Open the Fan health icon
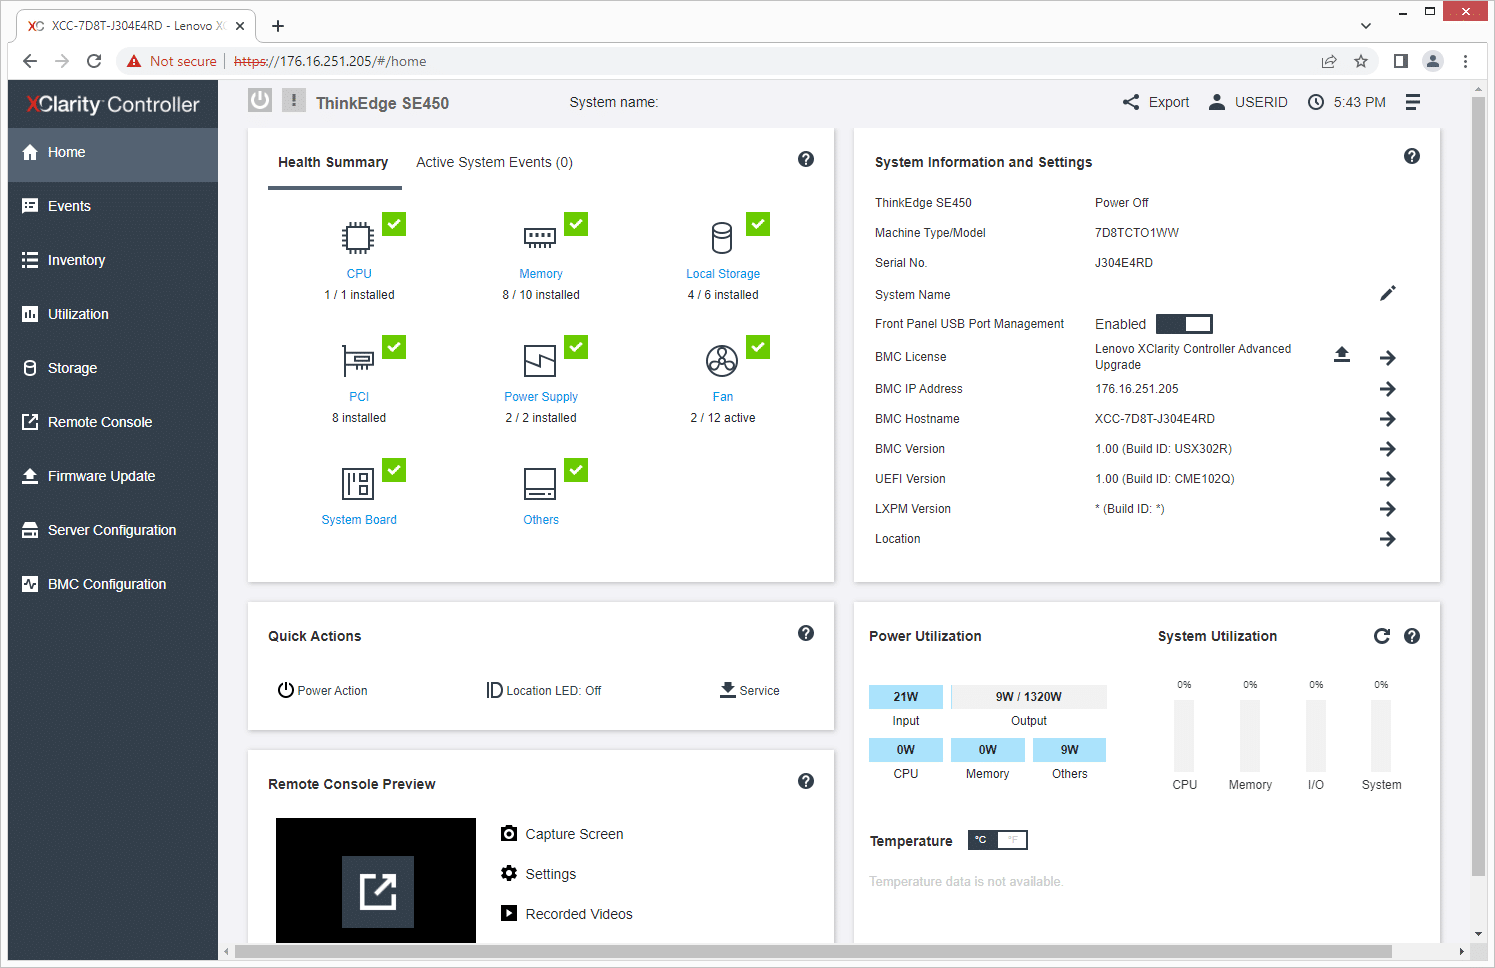The width and height of the screenshot is (1495, 968). click(x=722, y=360)
